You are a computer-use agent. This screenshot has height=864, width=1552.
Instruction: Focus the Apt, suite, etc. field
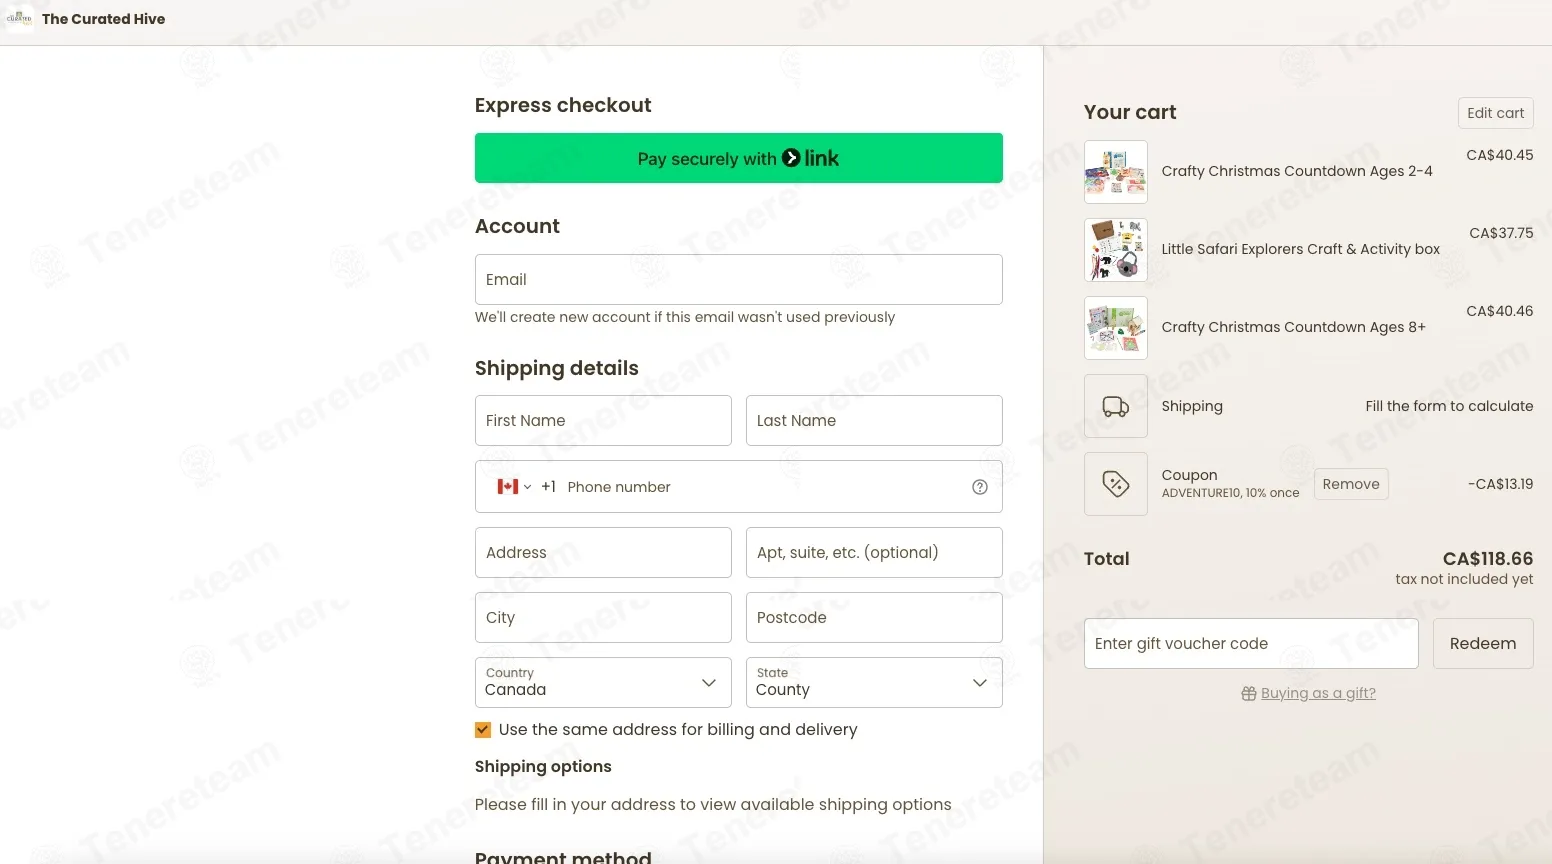(x=874, y=552)
